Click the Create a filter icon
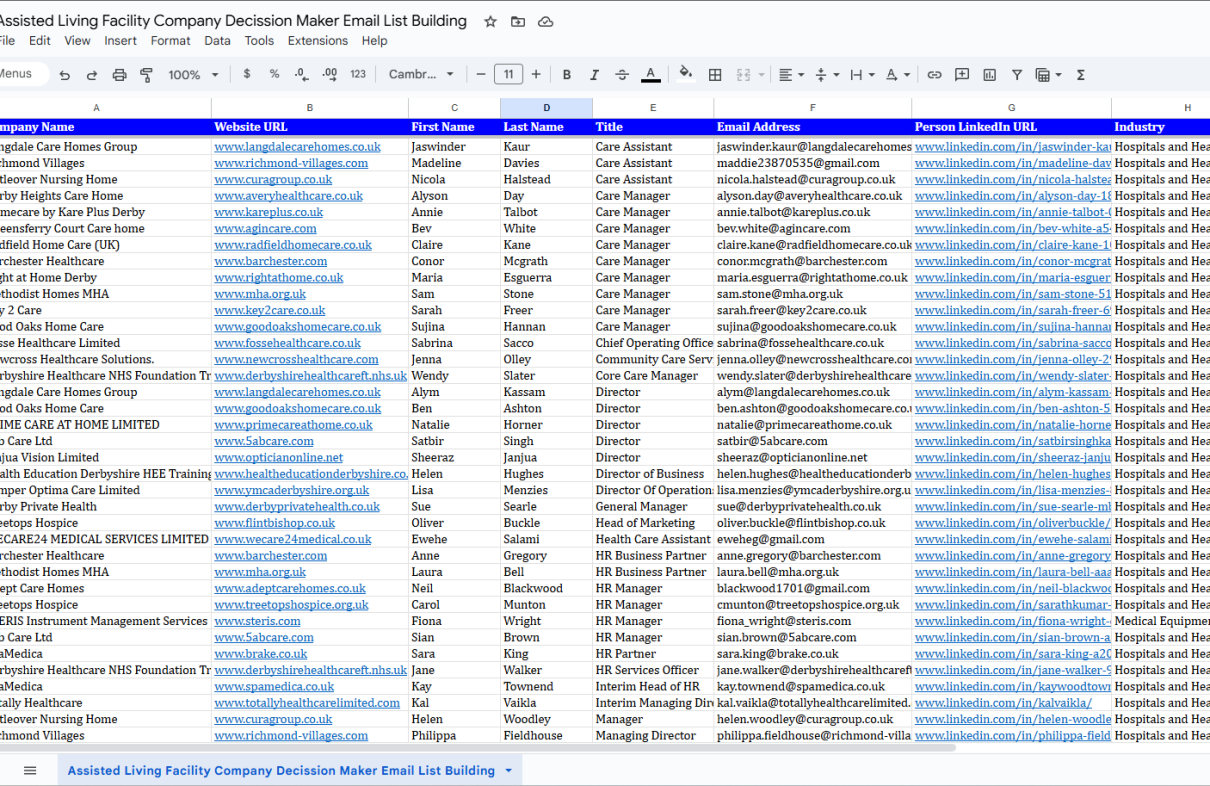 (x=1017, y=75)
